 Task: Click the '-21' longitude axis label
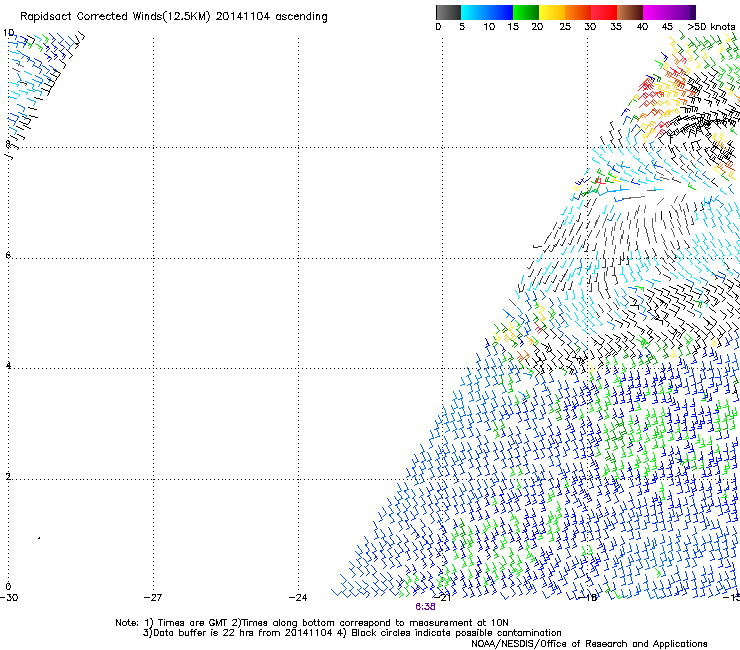pos(442,598)
